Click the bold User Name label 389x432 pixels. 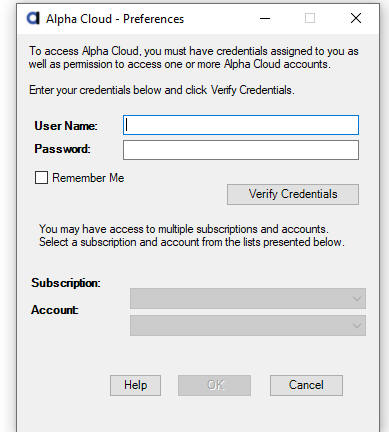pyautogui.click(x=66, y=126)
